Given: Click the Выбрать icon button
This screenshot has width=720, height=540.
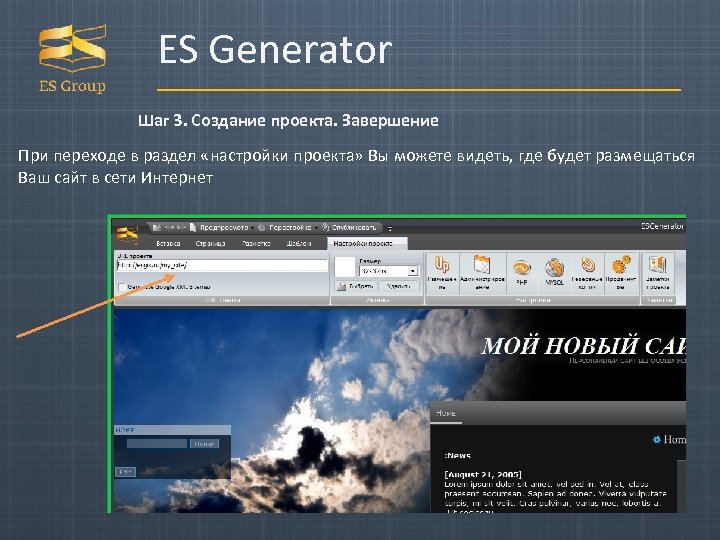Looking at the screenshot, I should 356,286.
